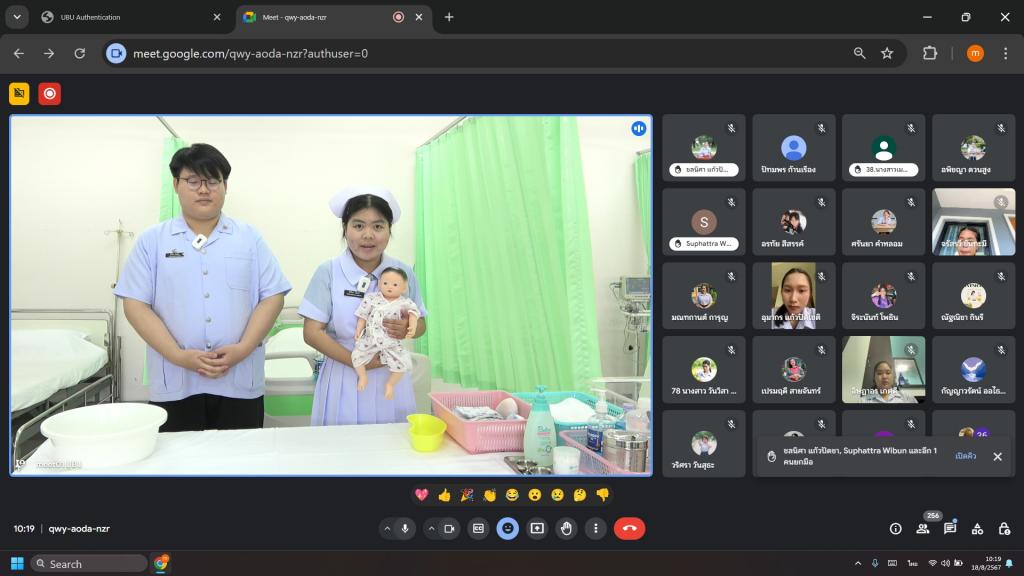The height and width of the screenshot is (576, 1024).
Task: Open the meeting details info icon
Action: 896,529
